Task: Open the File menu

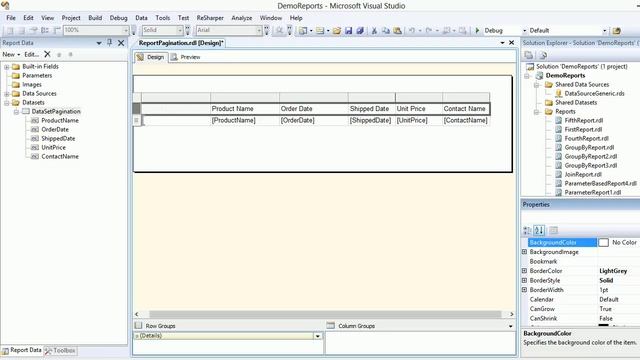Action: click(x=11, y=18)
